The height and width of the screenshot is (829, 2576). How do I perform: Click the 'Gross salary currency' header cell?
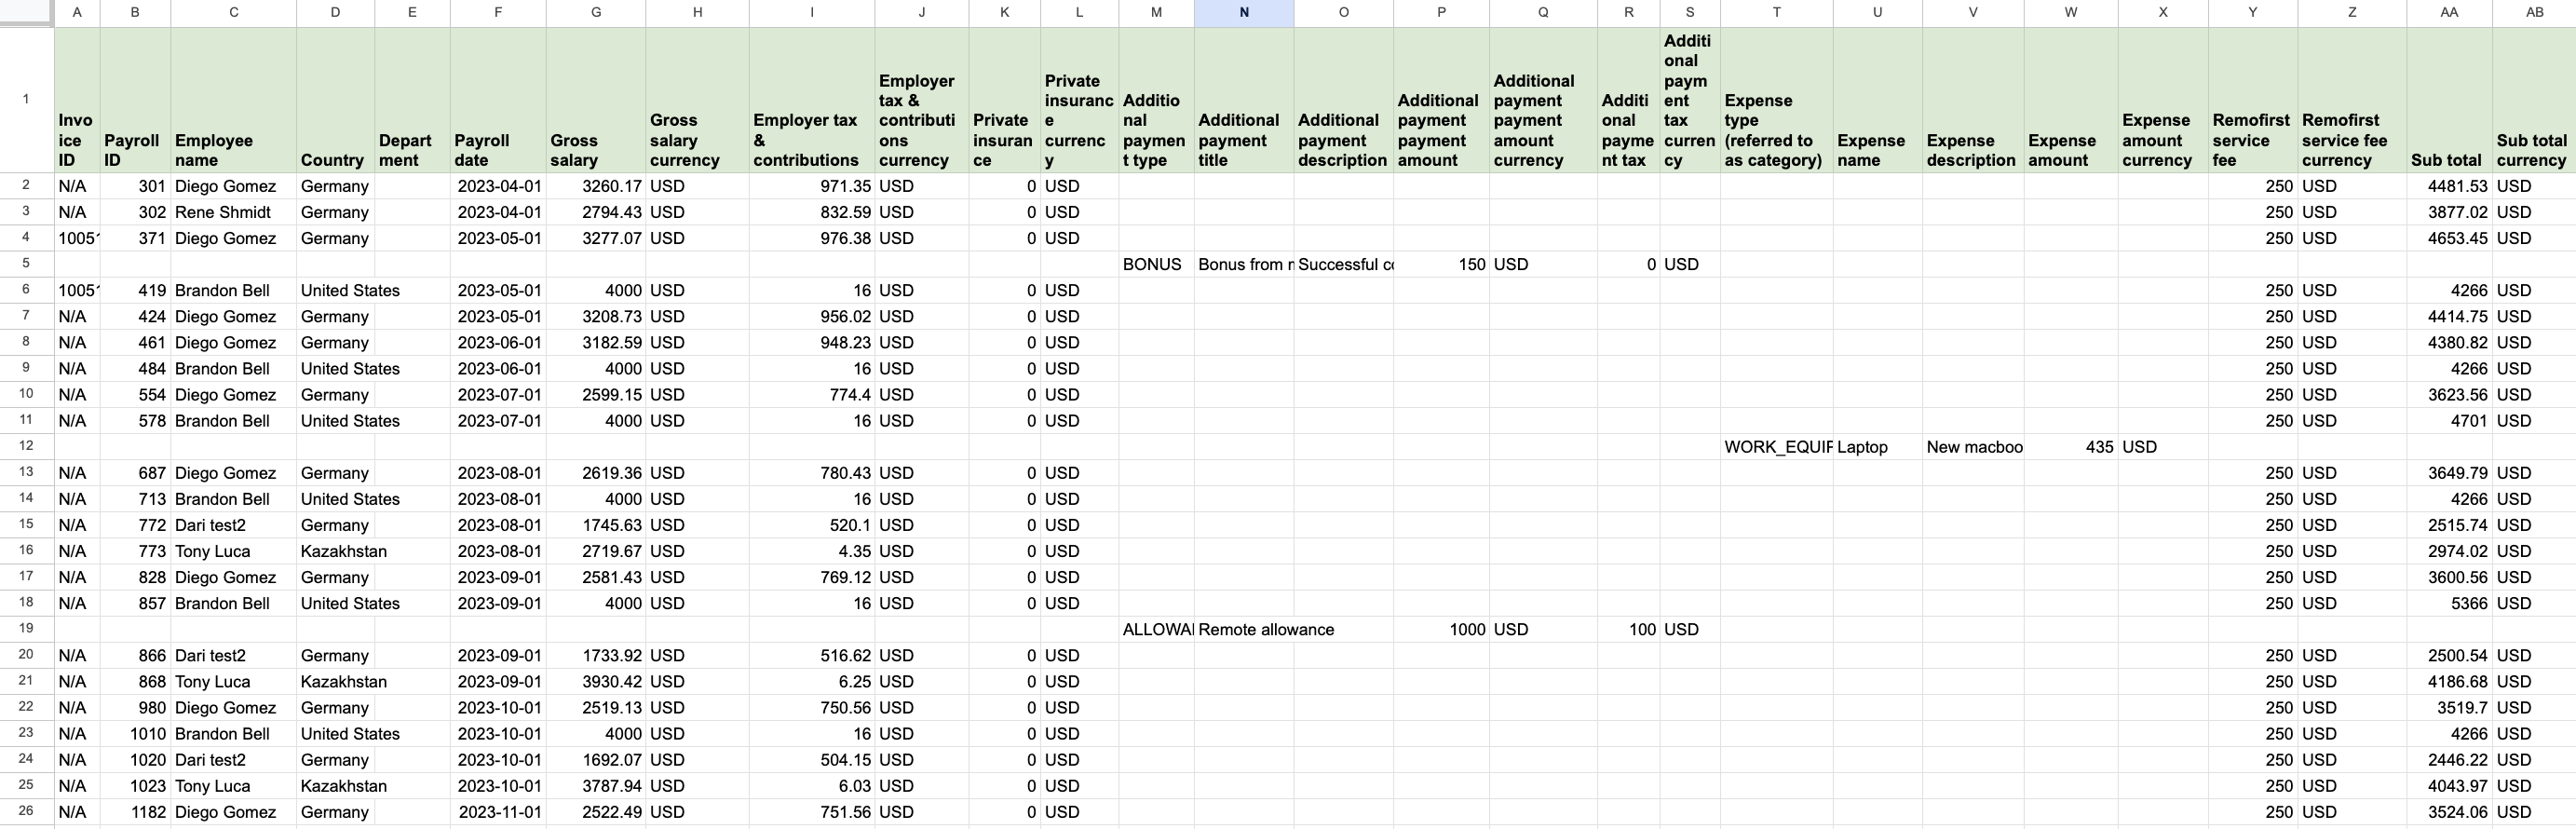point(697,100)
